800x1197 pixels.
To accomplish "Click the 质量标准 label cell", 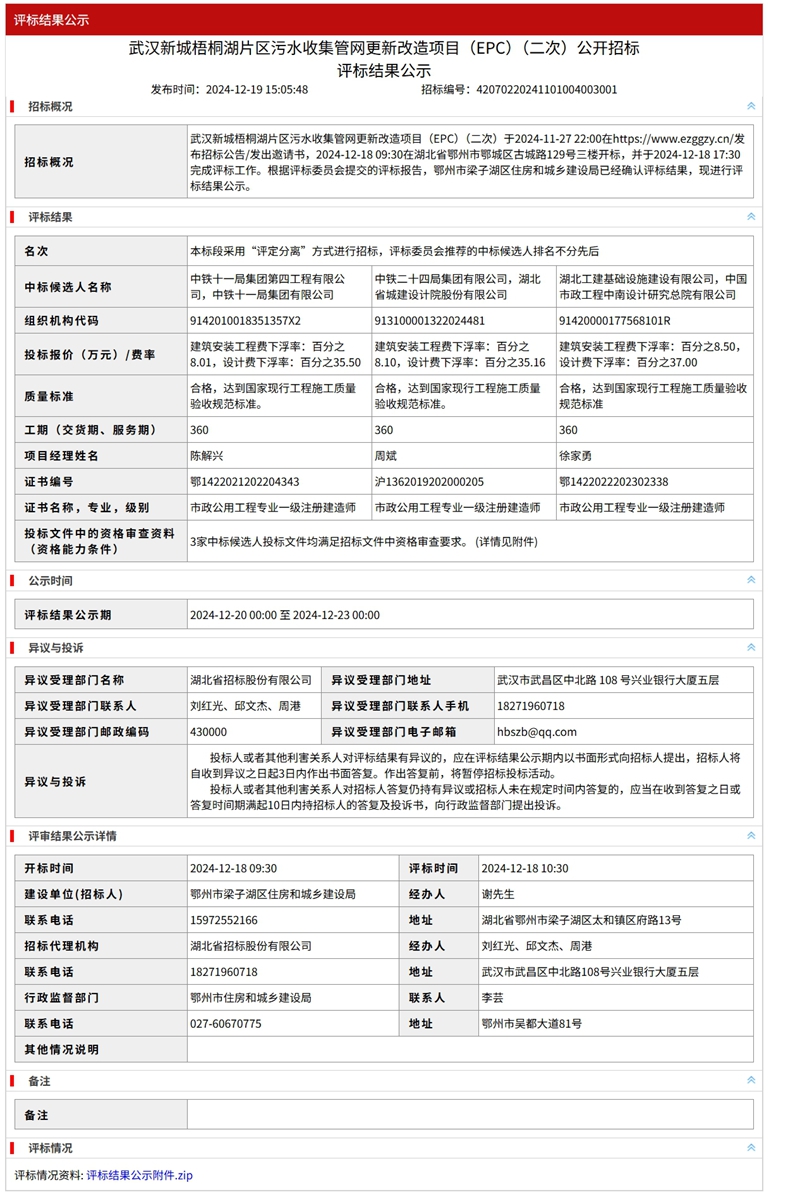I will pos(101,396).
